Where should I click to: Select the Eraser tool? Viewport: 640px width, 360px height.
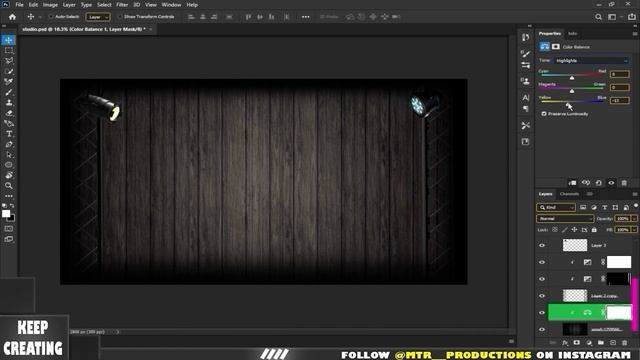(x=9, y=113)
